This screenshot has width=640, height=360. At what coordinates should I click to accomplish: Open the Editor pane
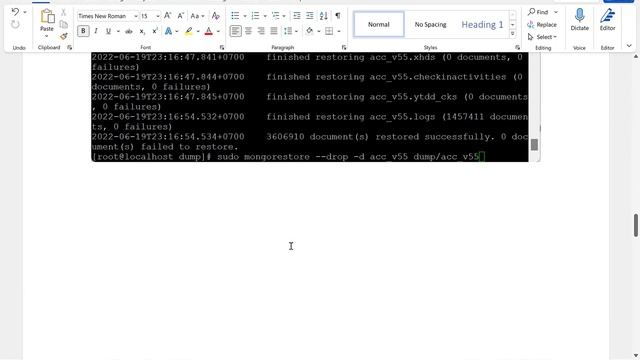[x=607, y=20]
